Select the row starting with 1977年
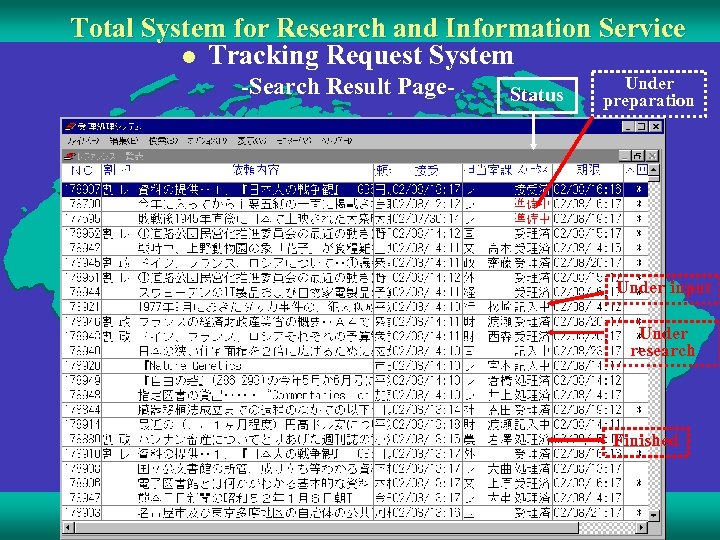720x540 pixels. coord(355,307)
